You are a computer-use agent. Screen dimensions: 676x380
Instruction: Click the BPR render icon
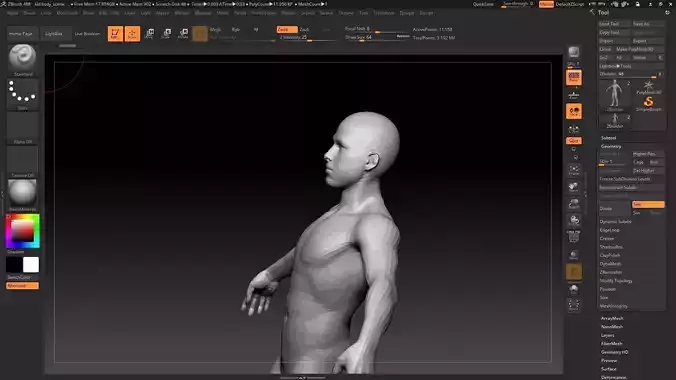pyautogui.click(x=573, y=53)
